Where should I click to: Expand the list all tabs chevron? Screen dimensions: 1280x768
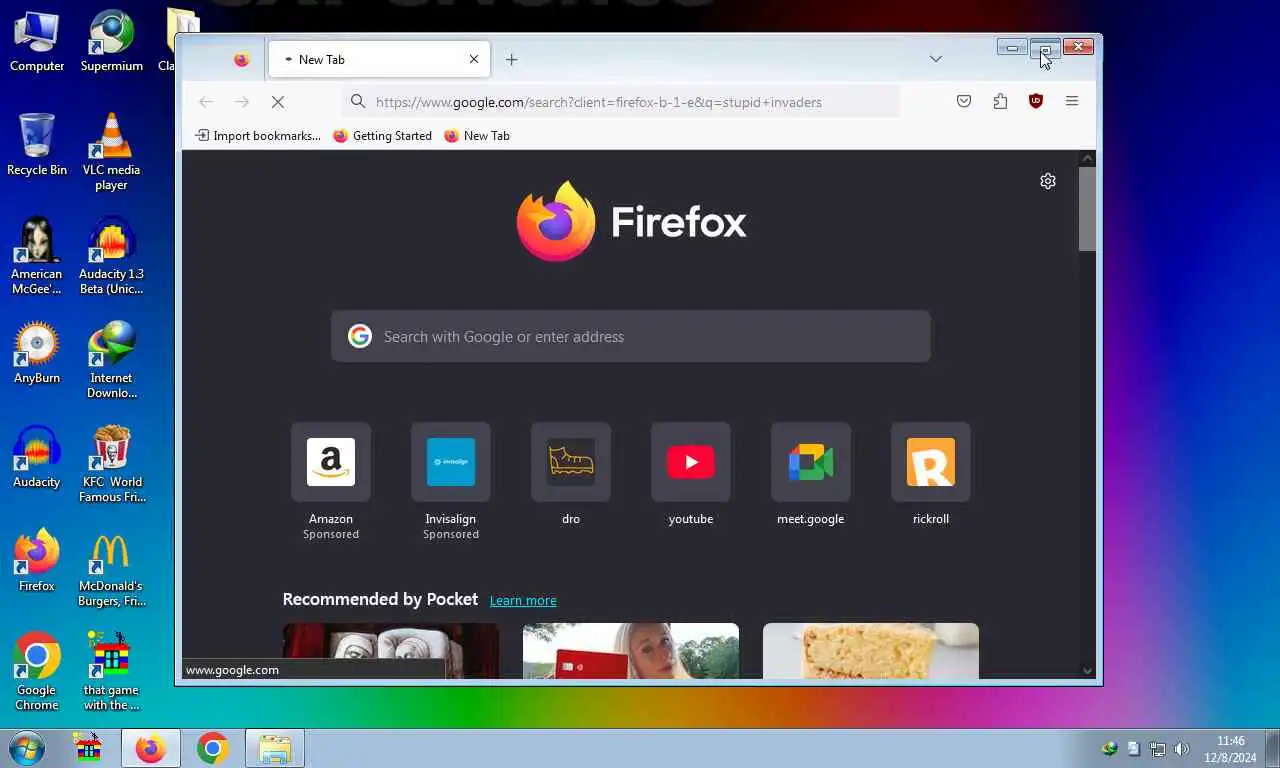[x=935, y=59]
